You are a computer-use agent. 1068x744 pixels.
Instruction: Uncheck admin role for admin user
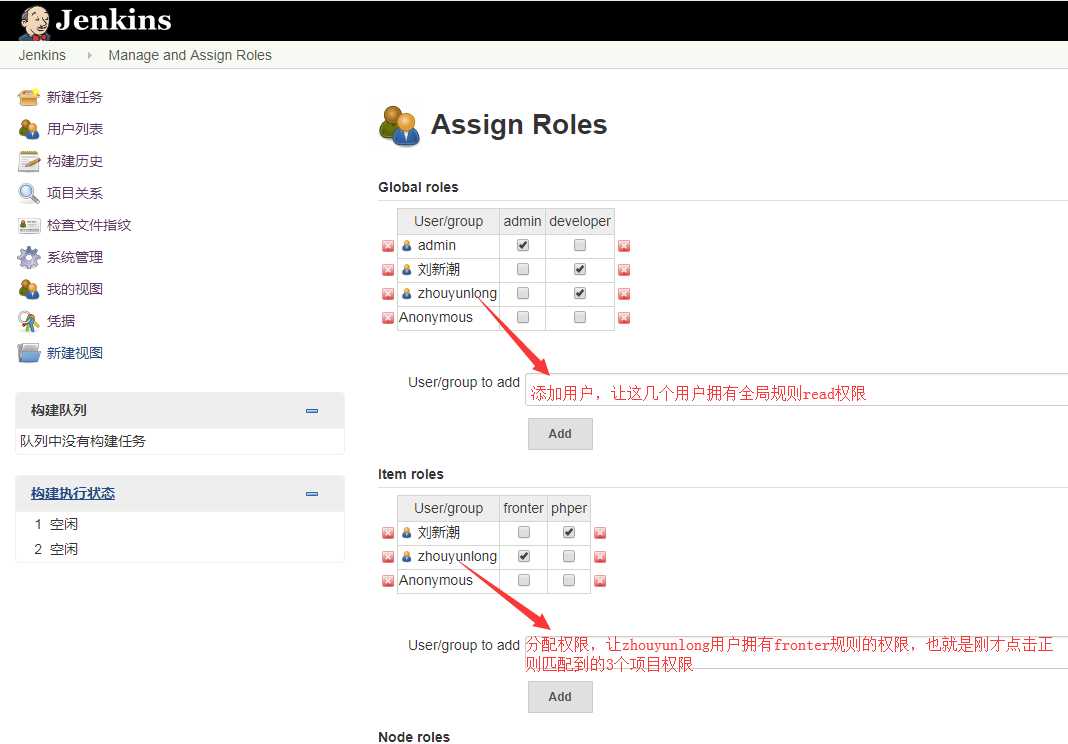(522, 245)
